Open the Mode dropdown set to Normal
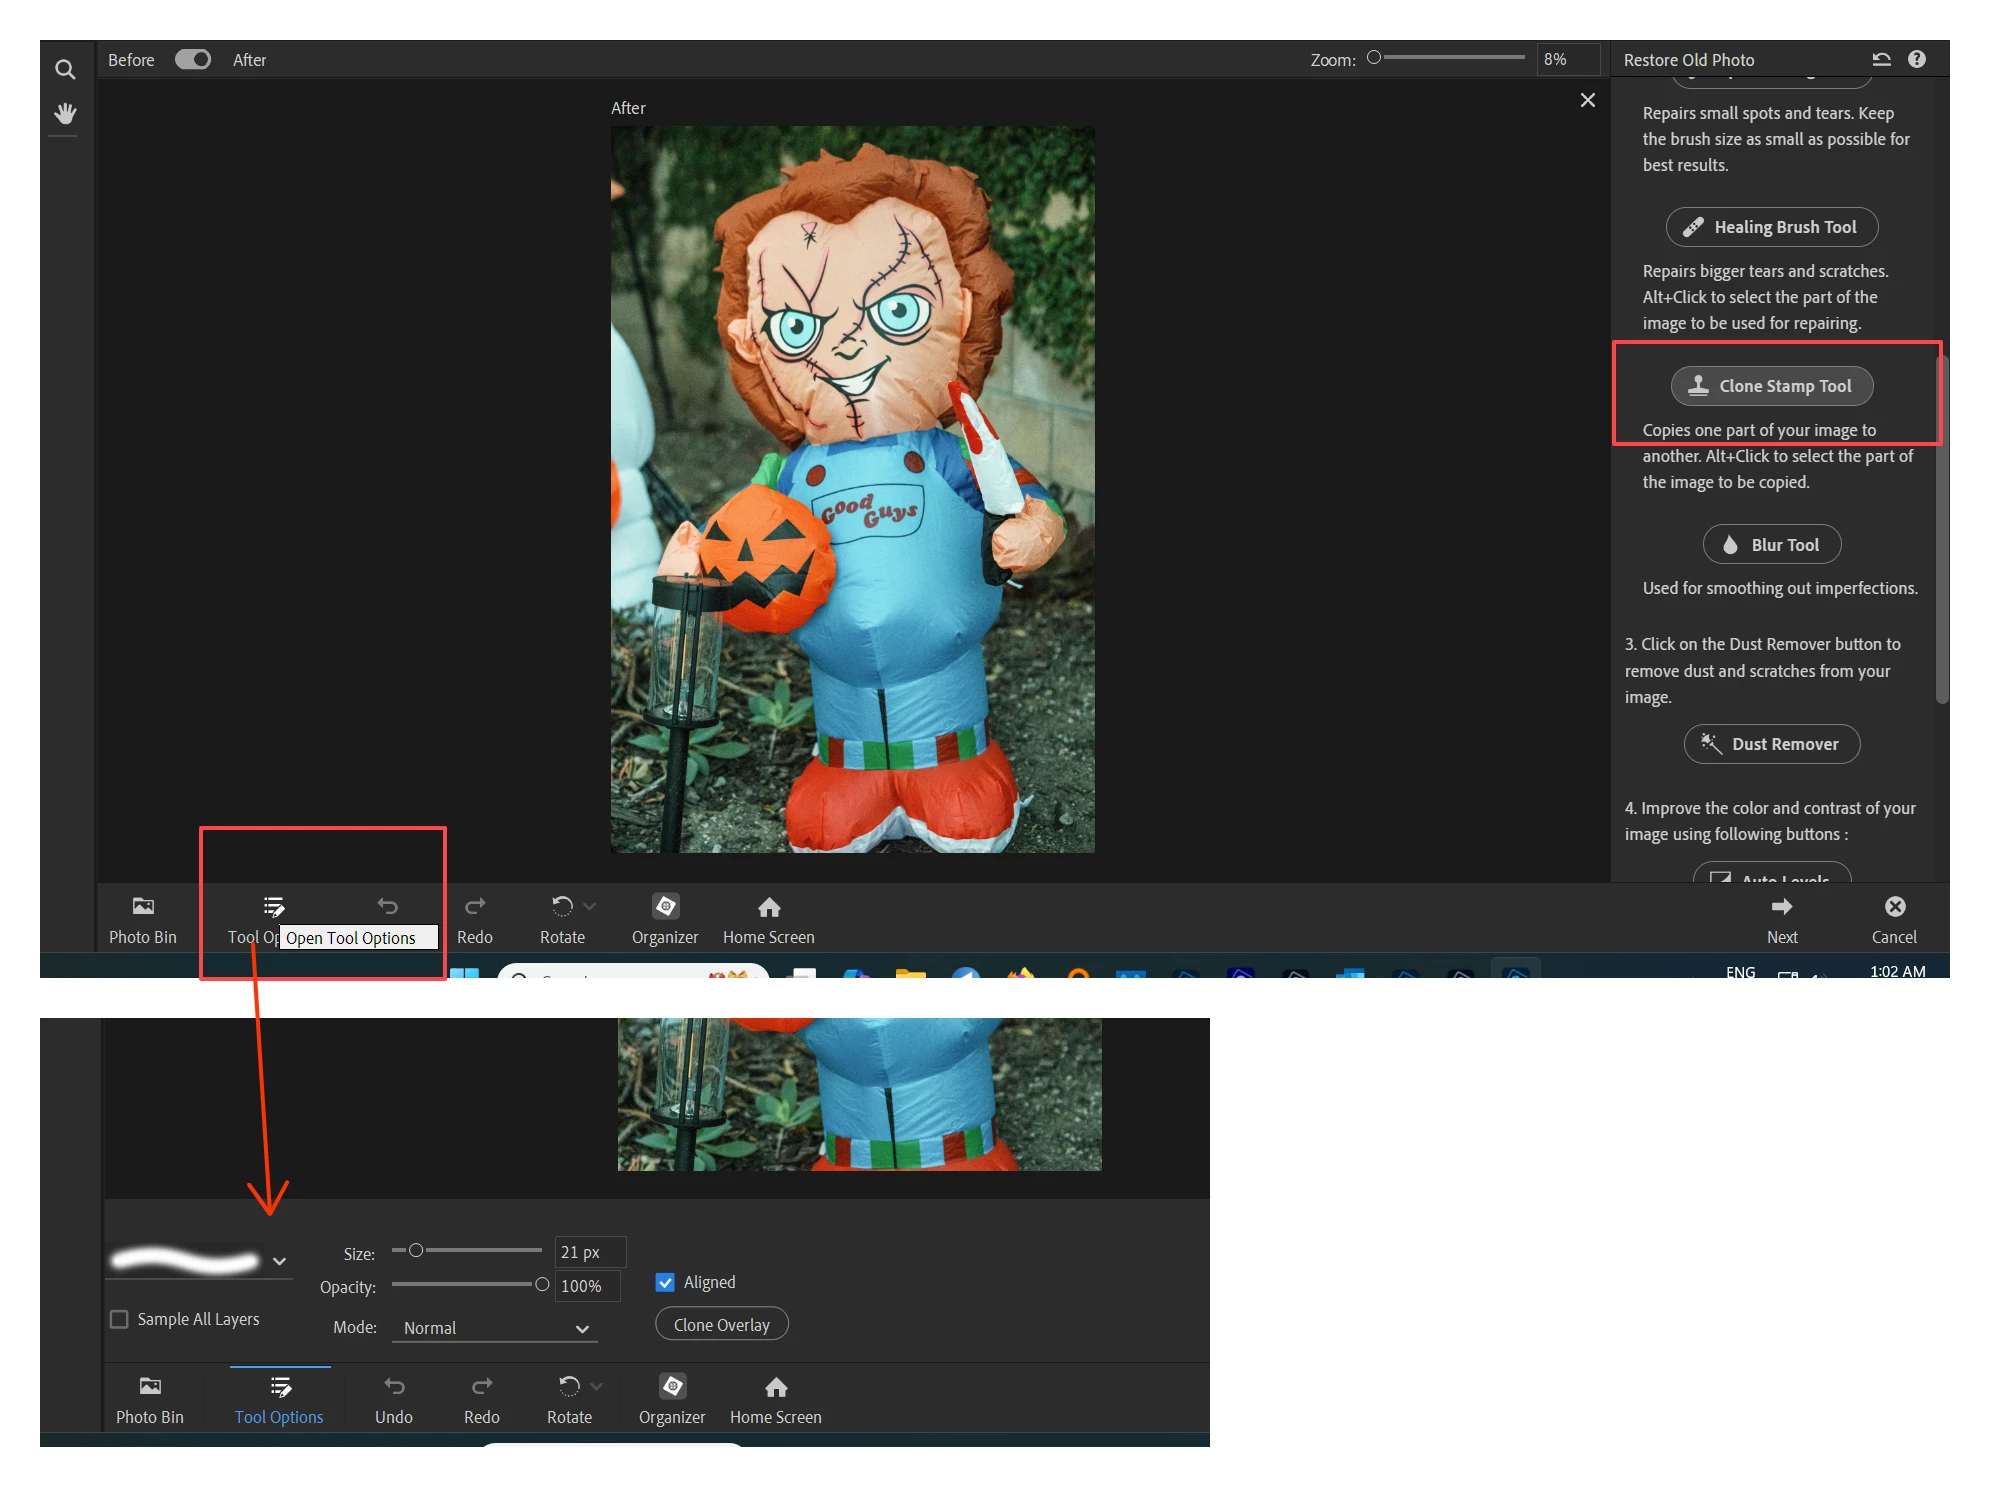 (495, 1328)
